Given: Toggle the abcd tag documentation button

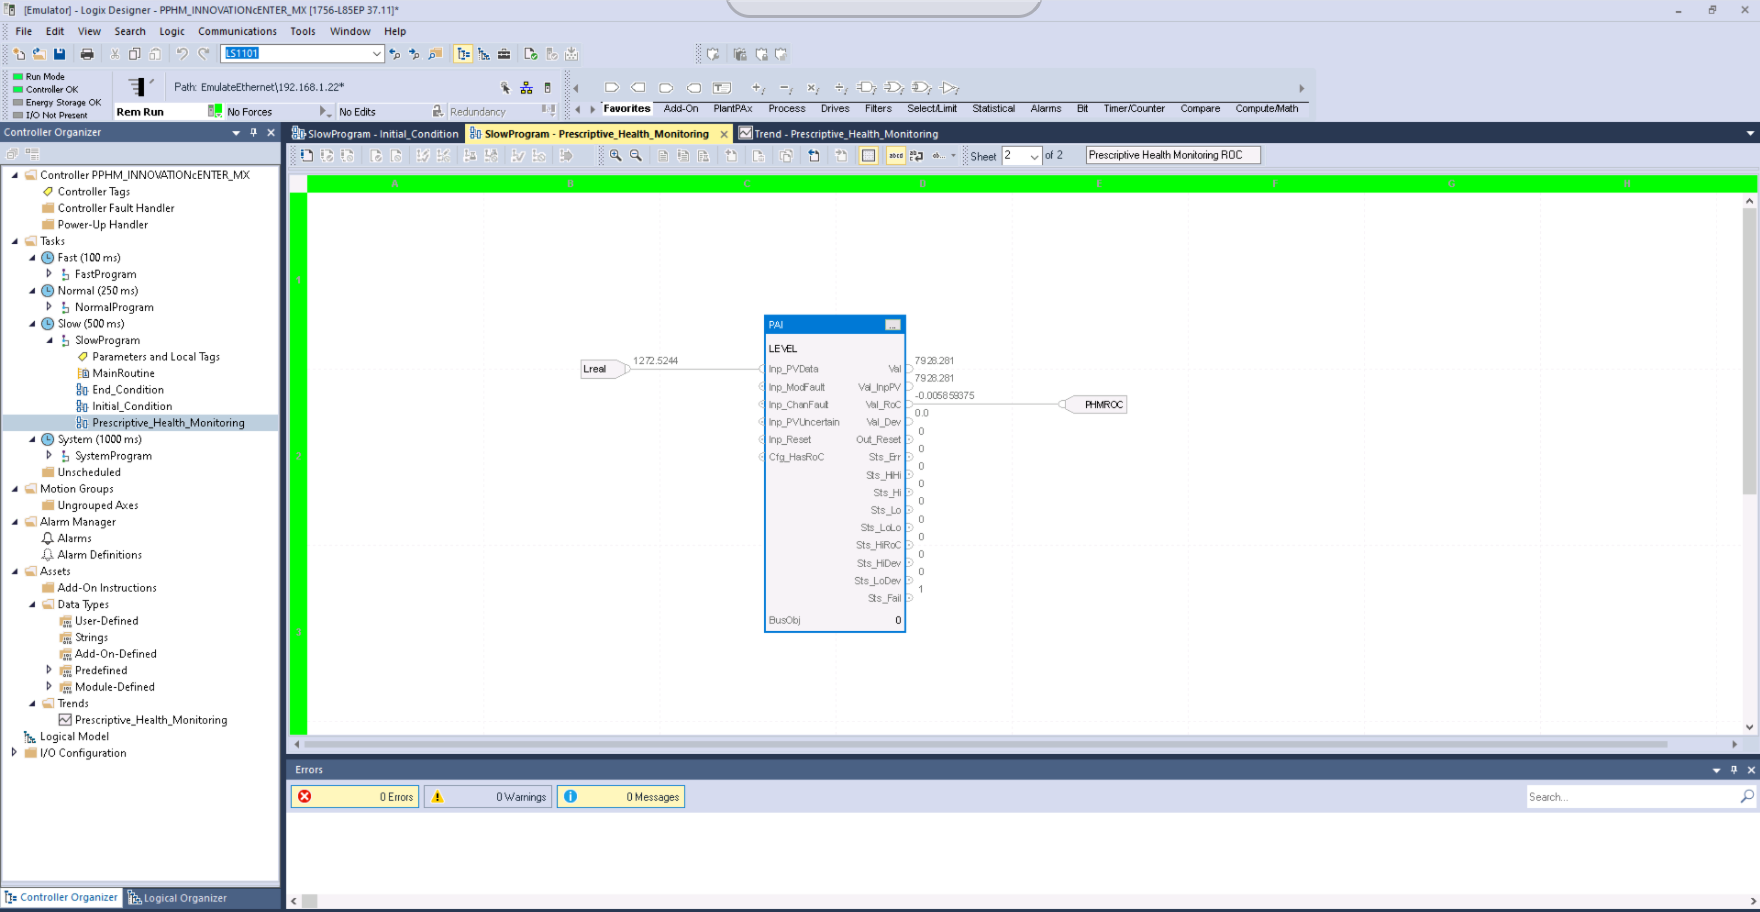Looking at the screenshot, I should (896, 156).
